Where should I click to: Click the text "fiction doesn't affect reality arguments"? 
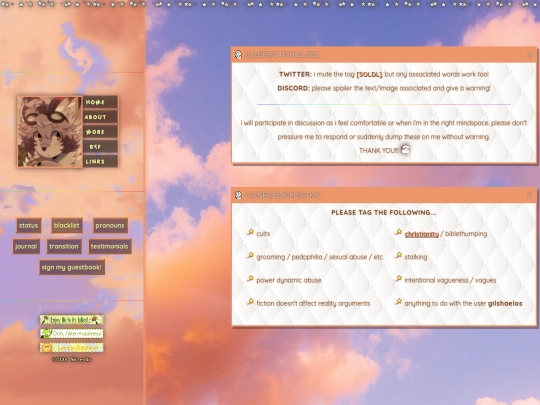313,304
